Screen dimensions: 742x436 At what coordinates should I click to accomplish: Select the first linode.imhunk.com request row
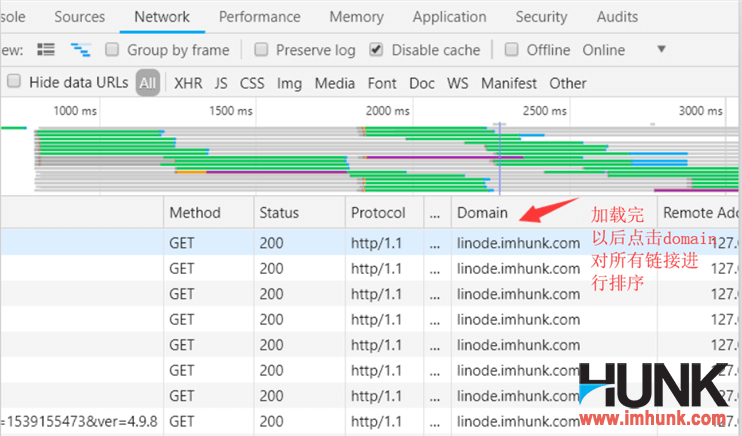(517, 242)
